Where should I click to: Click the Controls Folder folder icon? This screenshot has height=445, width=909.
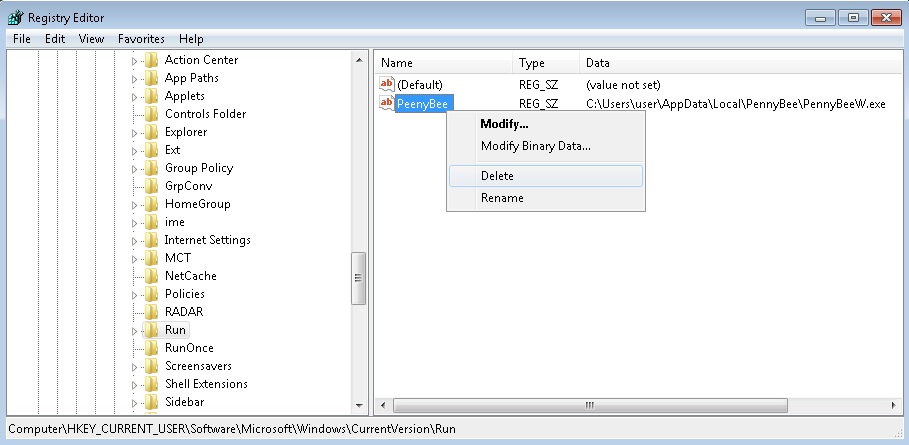click(151, 114)
